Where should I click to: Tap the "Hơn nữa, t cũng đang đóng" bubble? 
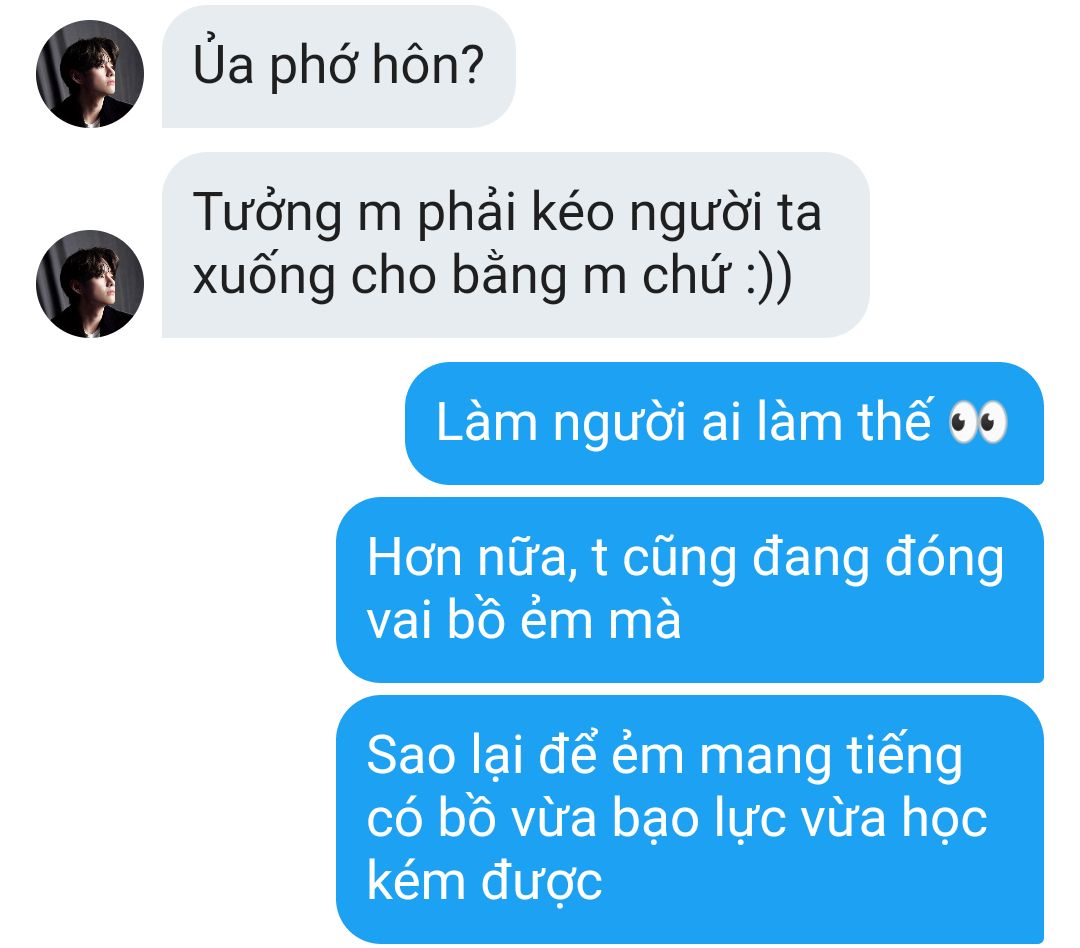point(689,590)
